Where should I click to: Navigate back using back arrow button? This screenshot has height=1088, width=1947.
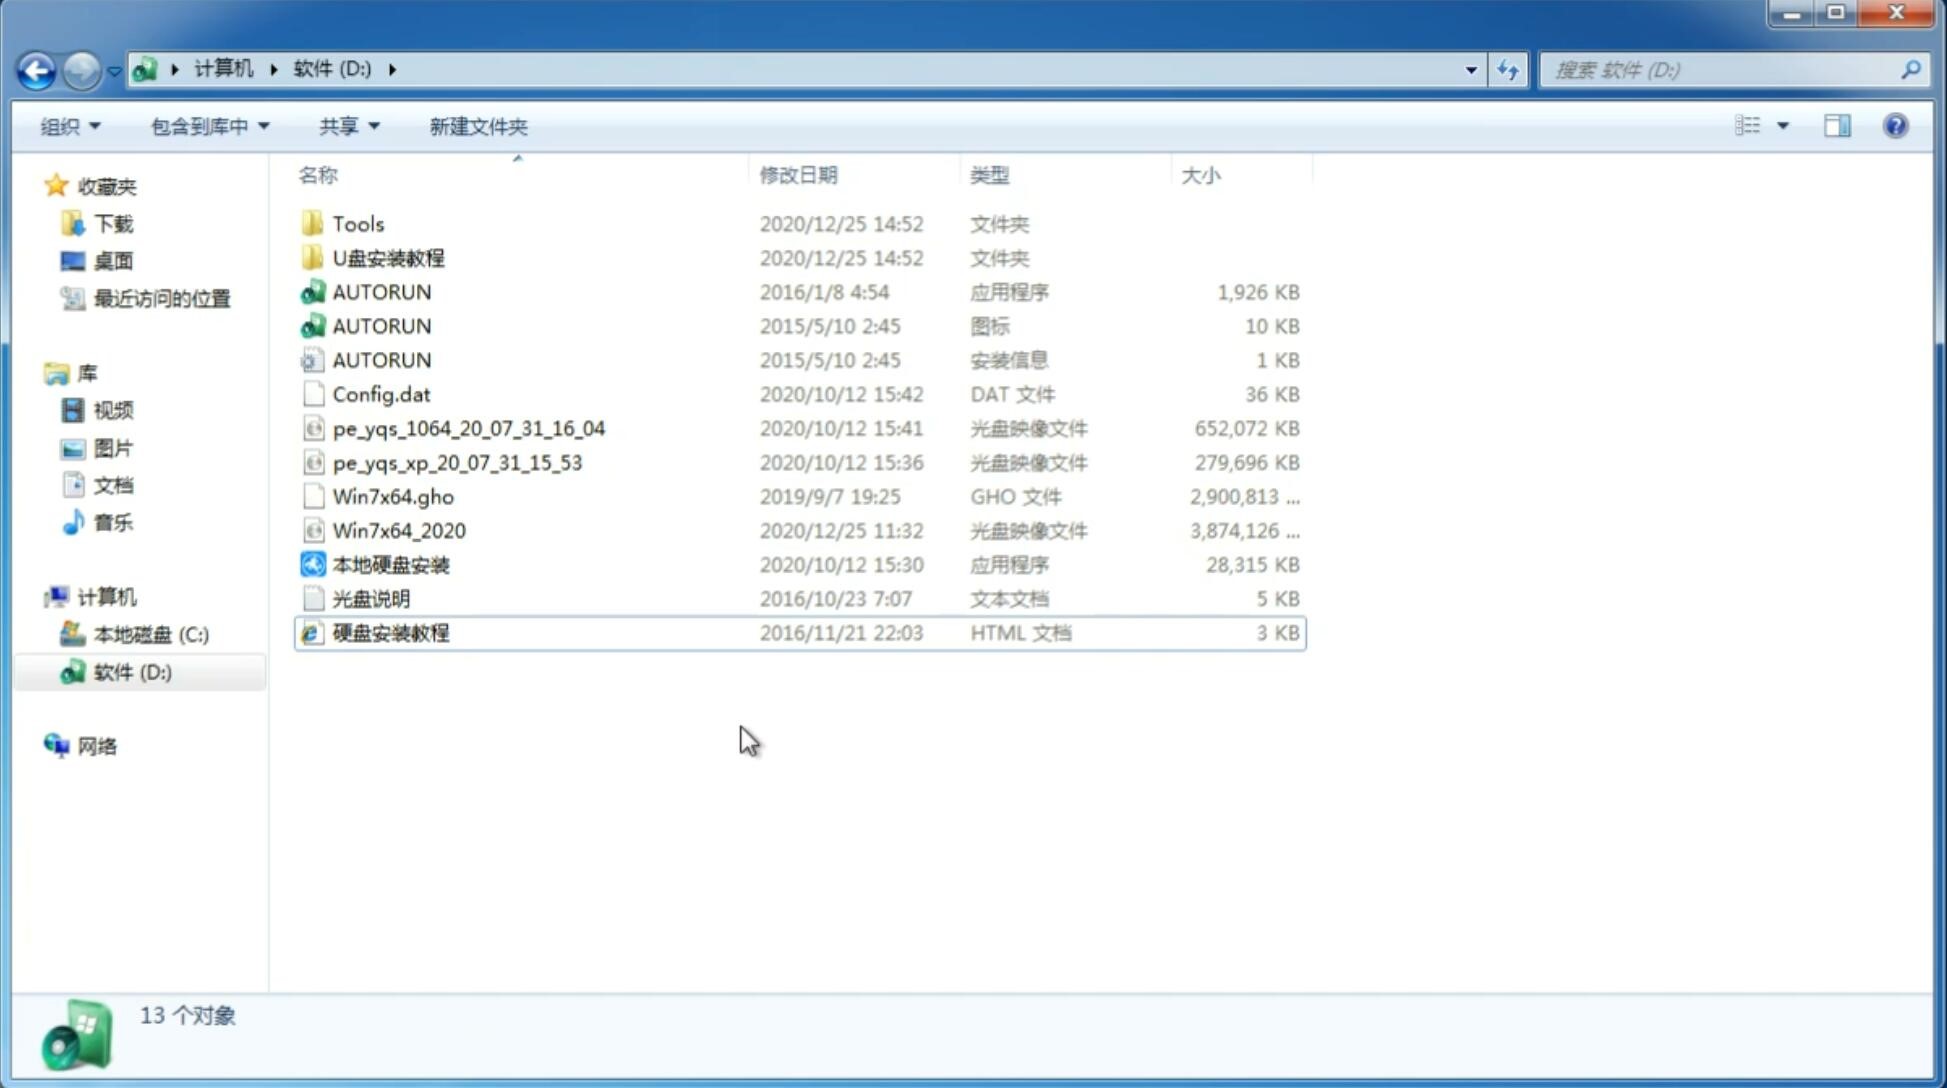click(36, 68)
